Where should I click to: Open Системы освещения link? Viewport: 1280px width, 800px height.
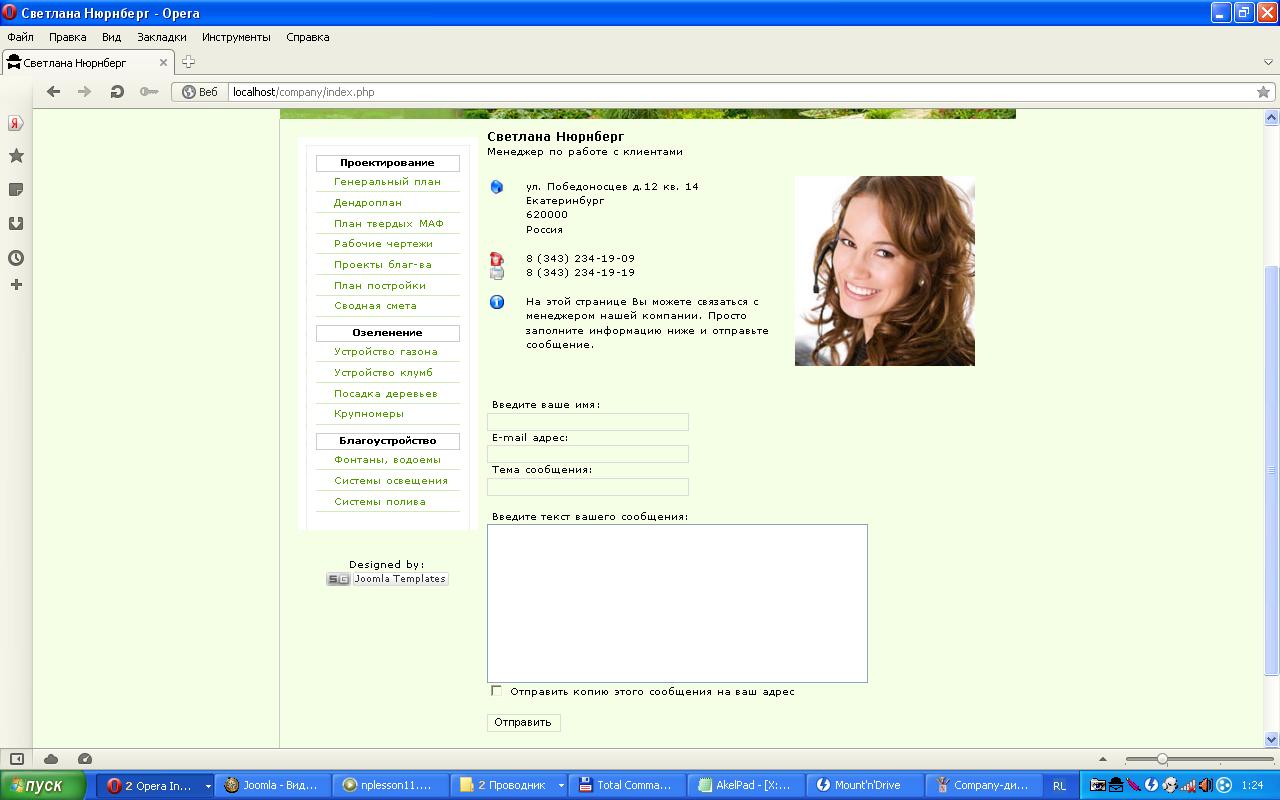pos(391,481)
